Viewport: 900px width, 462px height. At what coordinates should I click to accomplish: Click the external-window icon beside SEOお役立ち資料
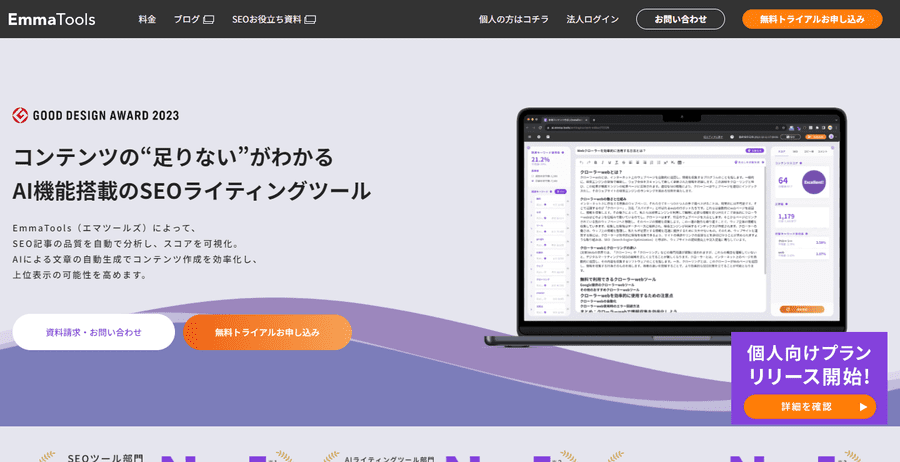310,20
